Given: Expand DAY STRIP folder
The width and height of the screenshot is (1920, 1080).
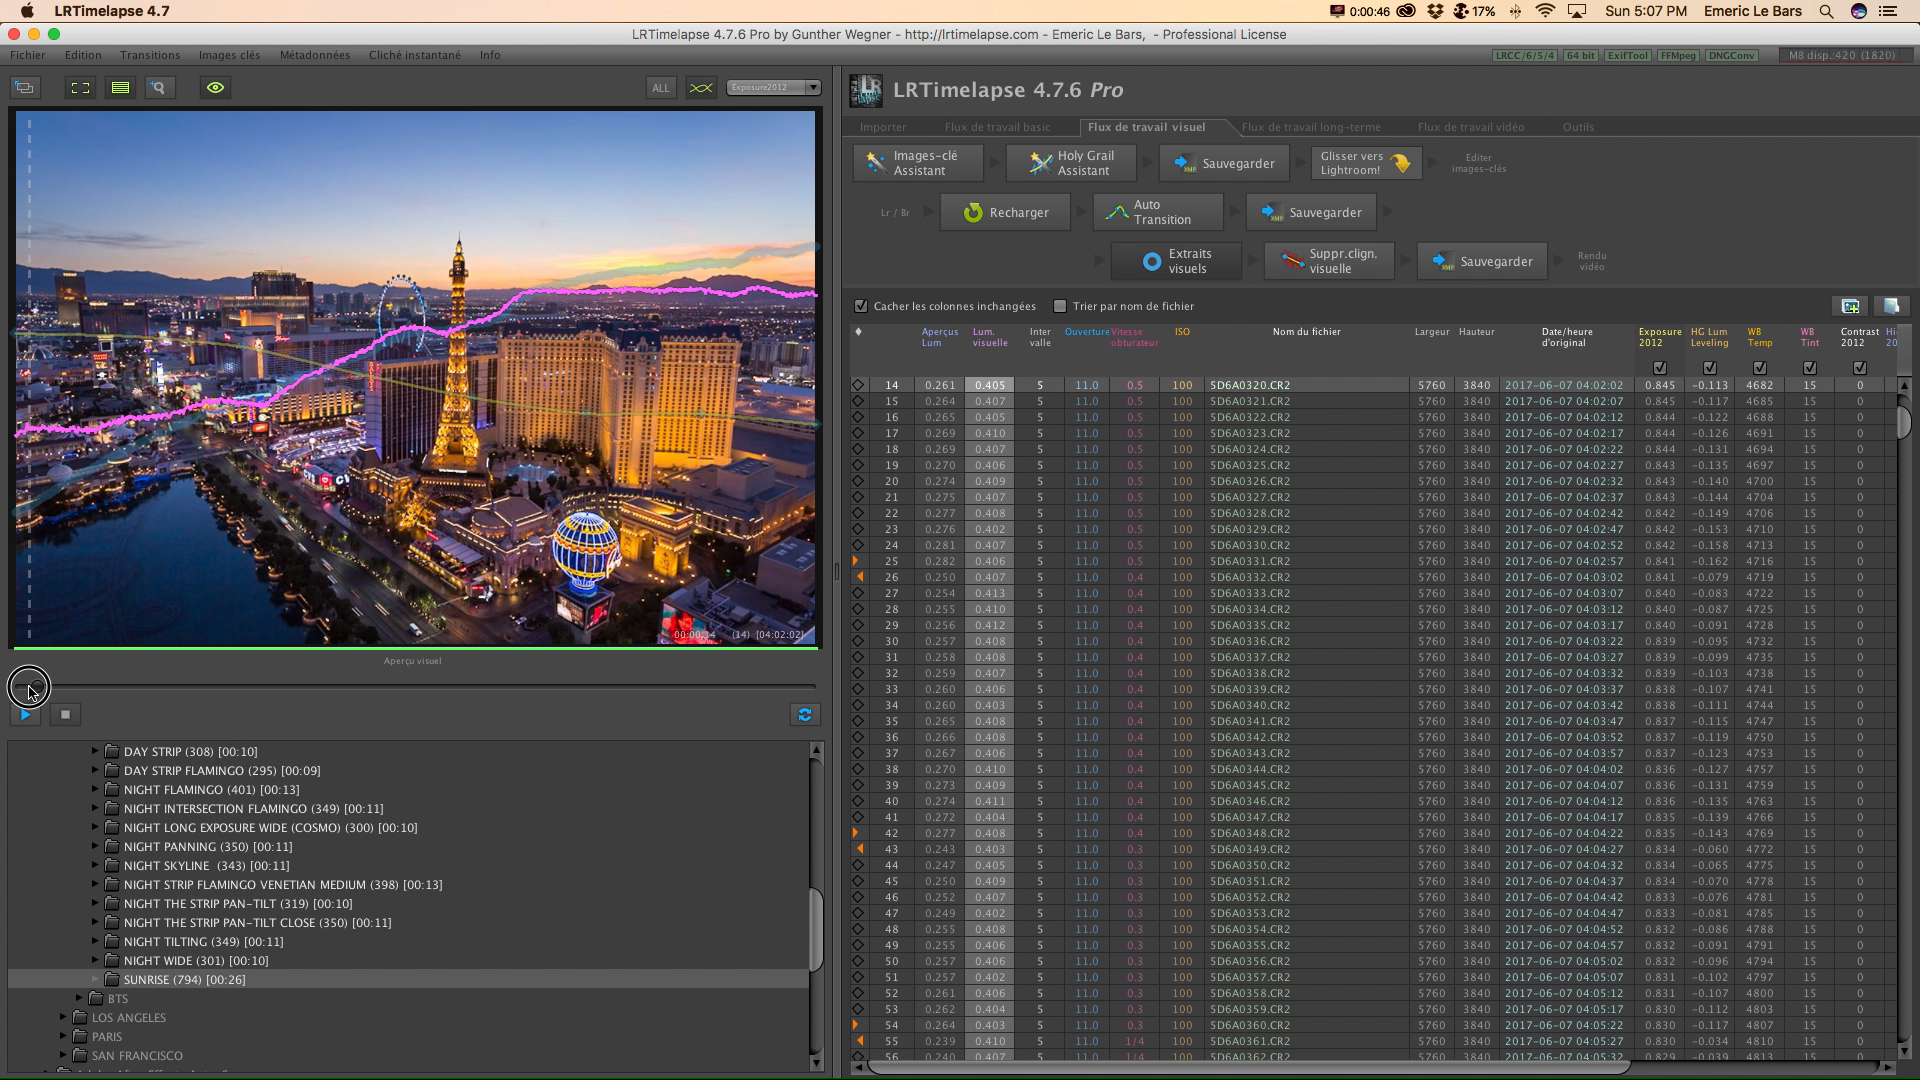Looking at the screenshot, I should pos(96,751).
